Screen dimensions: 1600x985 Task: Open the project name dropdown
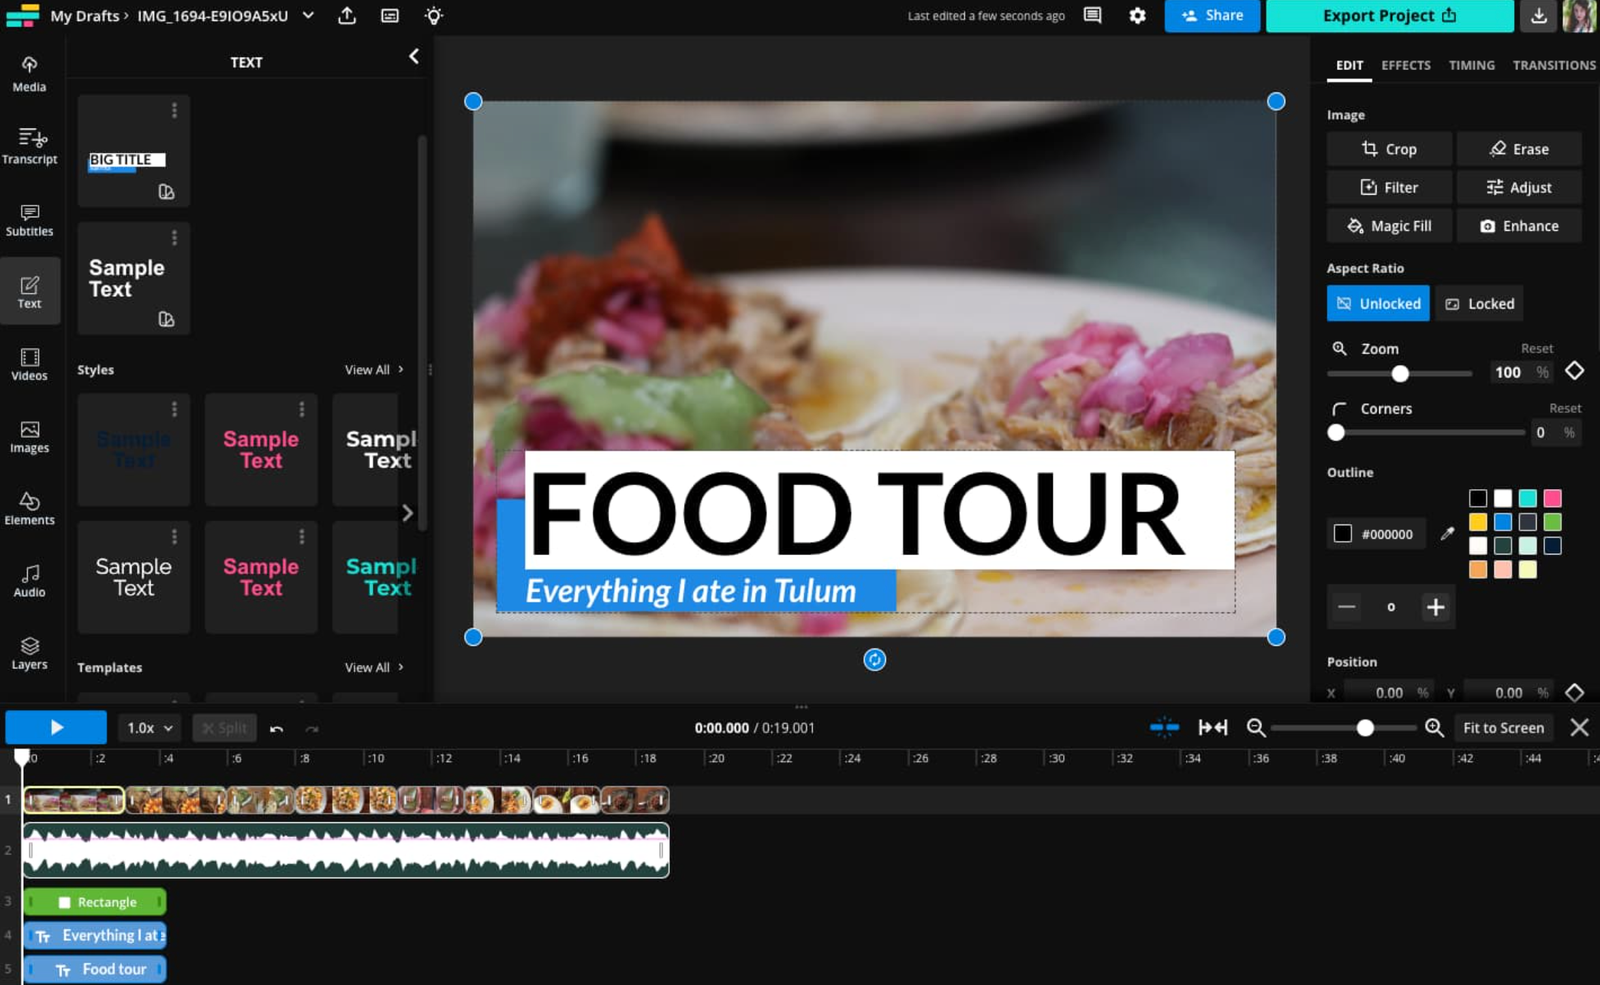click(x=307, y=15)
